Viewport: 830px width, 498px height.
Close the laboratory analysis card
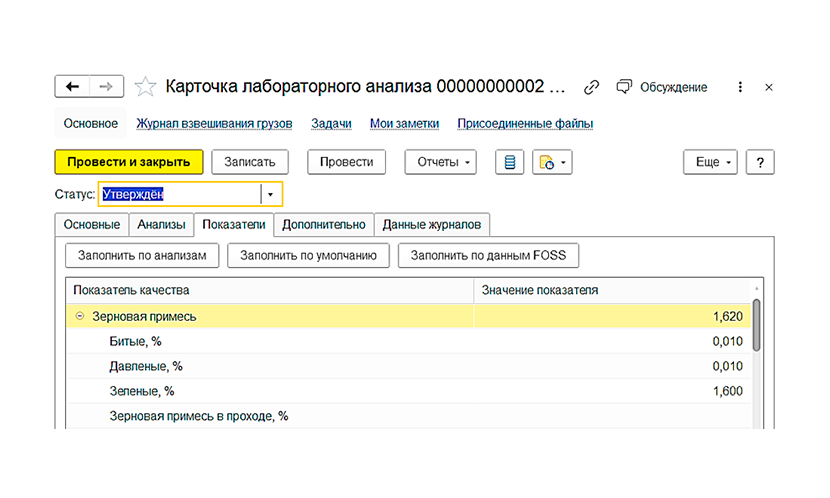tap(769, 87)
